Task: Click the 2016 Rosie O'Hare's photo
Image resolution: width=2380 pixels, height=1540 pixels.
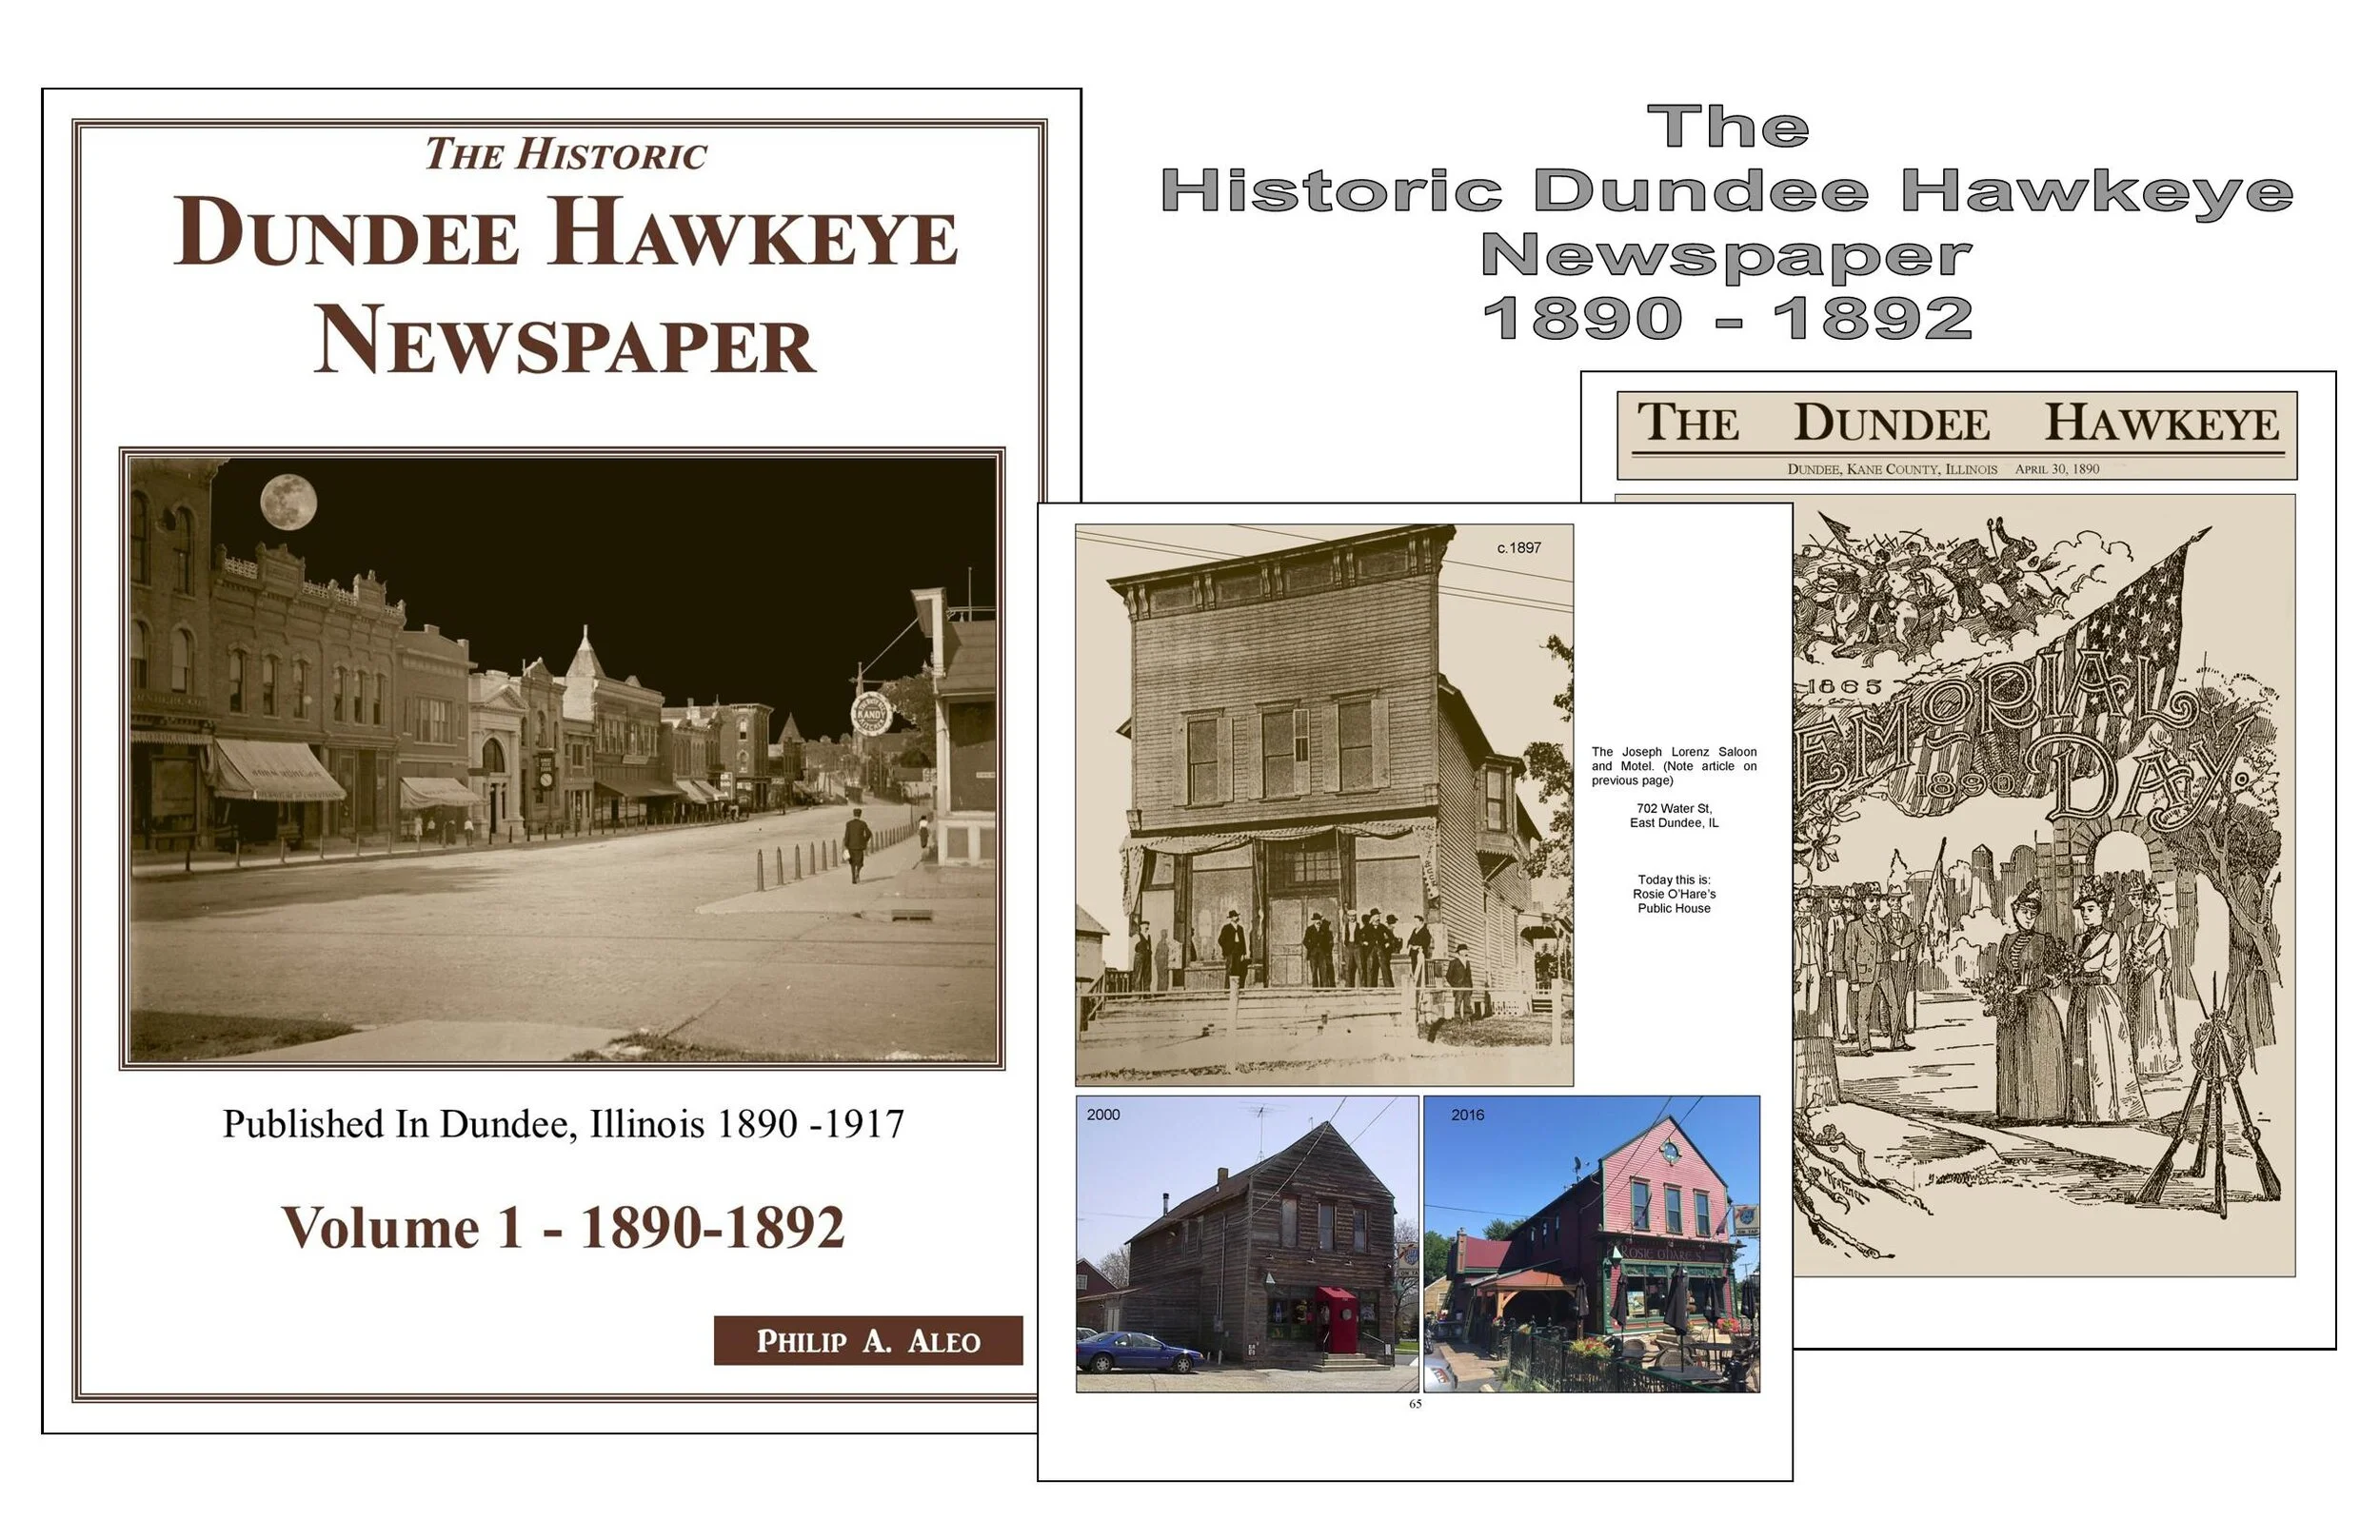Action: pos(1590,1243)
